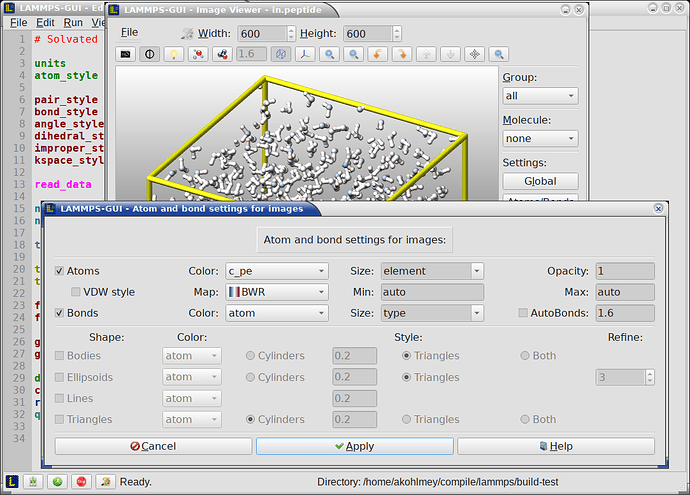690x495 pixels.
Task: Click the paint palette image icon
Action: 106,481
